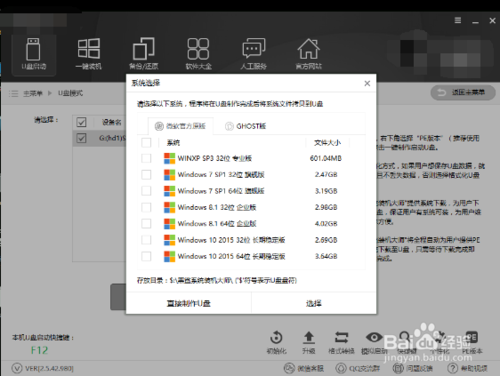Click 主菜单 in the breadcrumb

(x=33, y=93)
